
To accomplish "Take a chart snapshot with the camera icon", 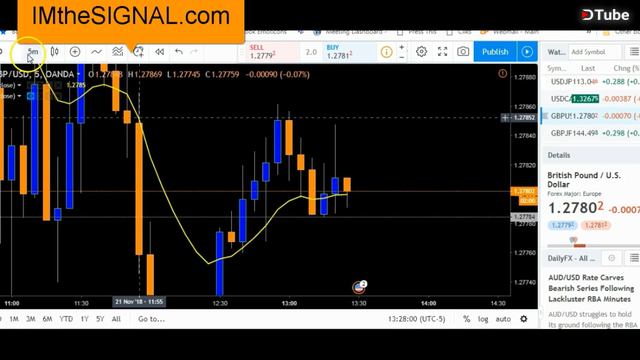I will coord(463,51).
